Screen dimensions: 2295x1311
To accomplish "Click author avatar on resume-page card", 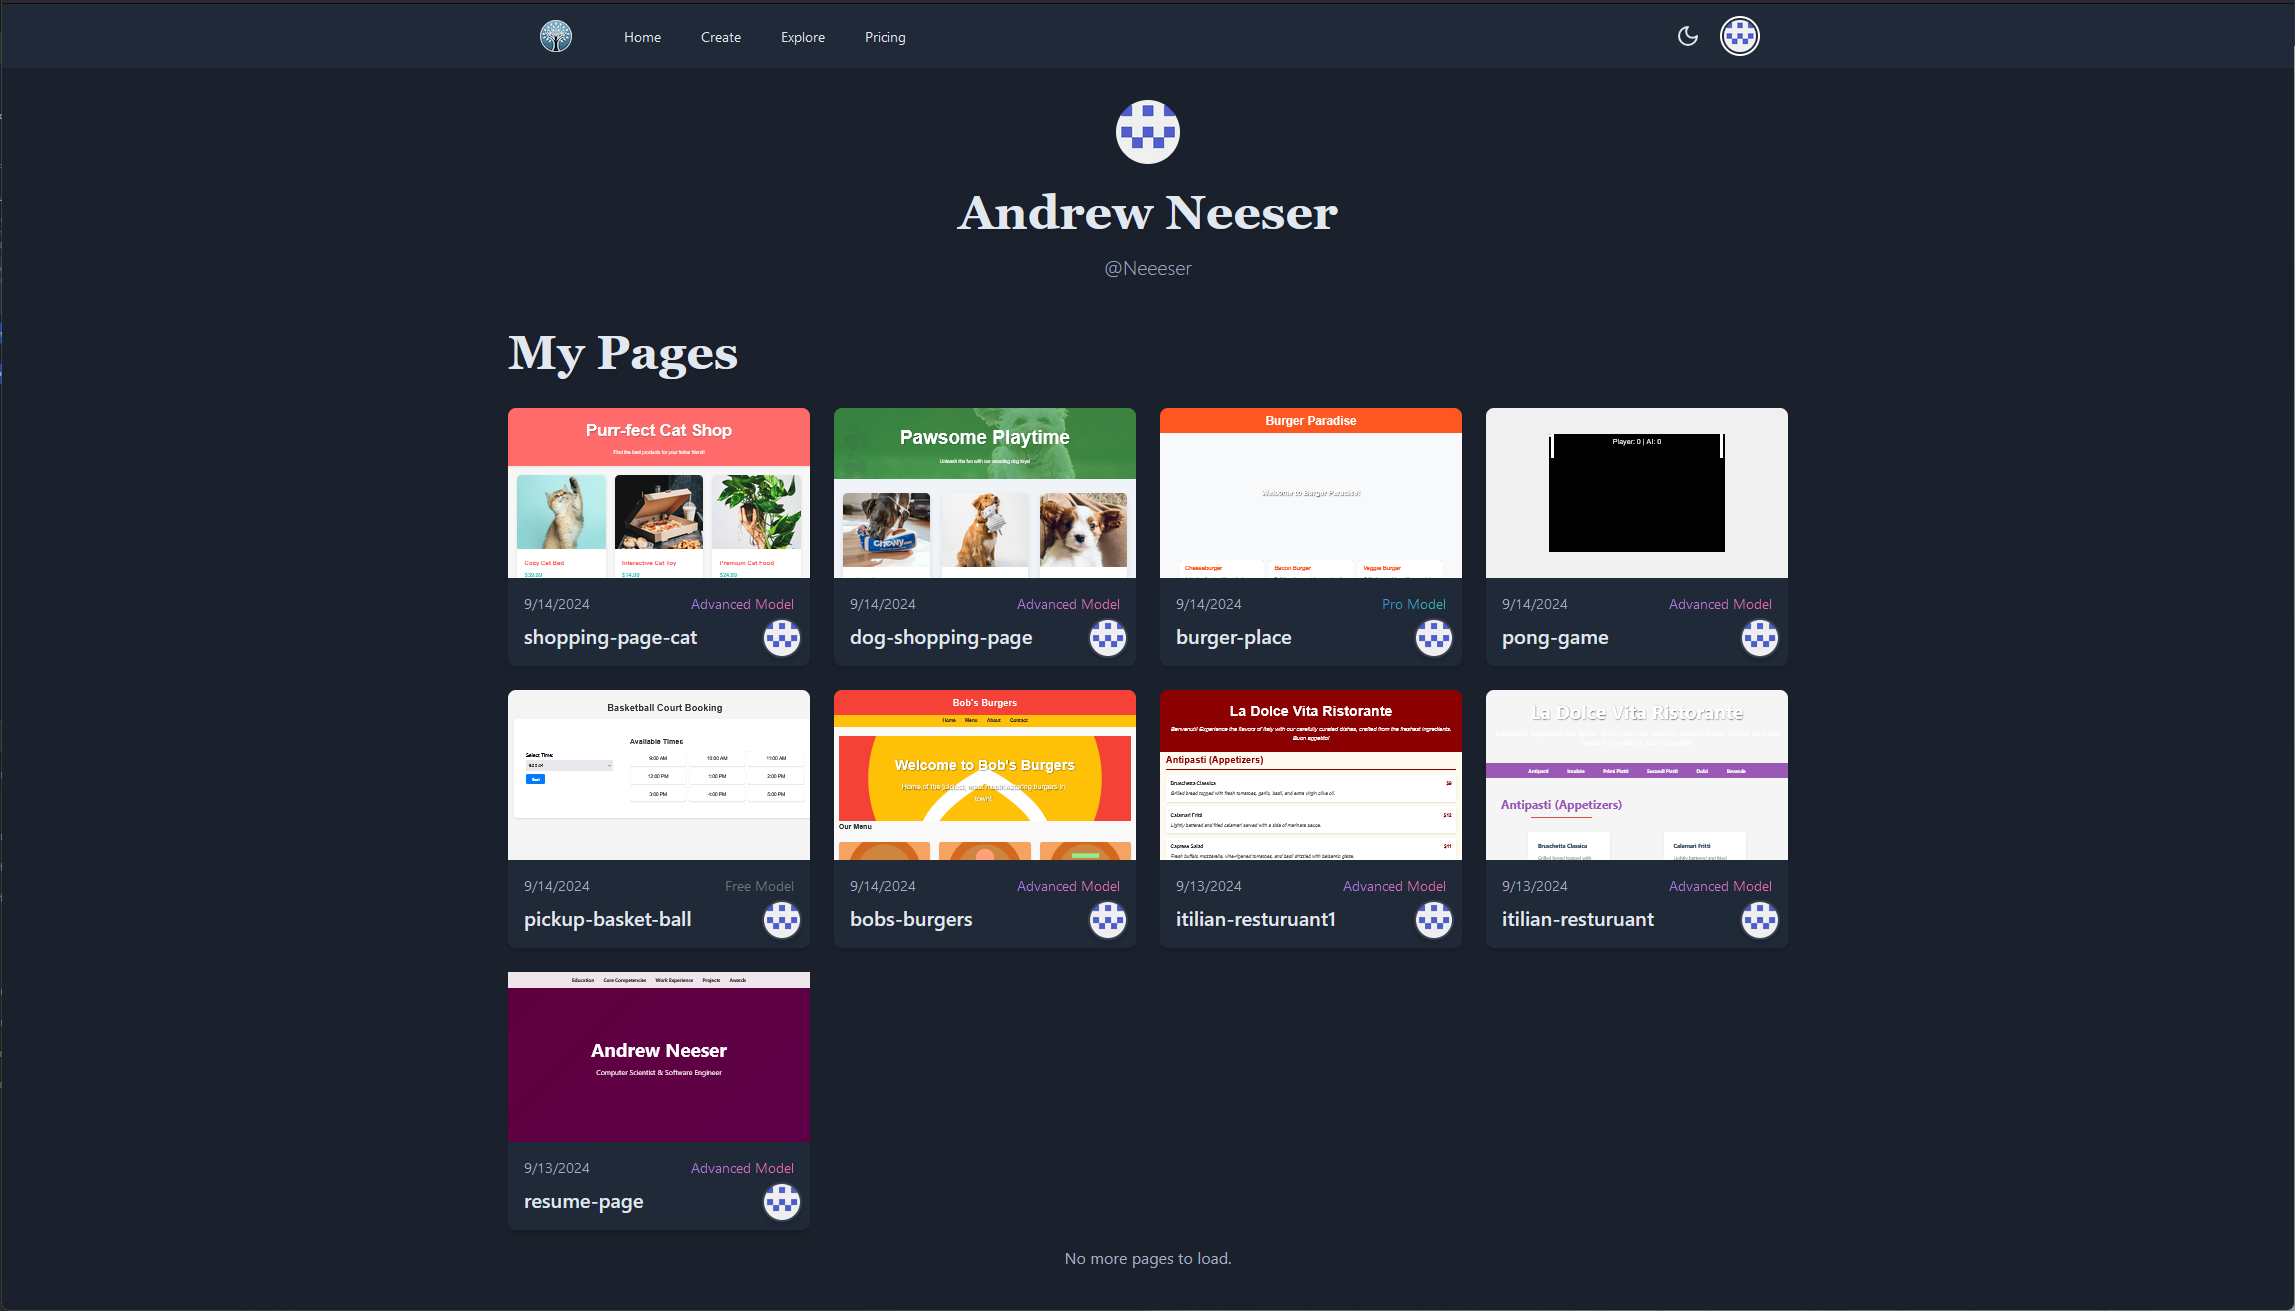I will click(x=781, y=1201).
